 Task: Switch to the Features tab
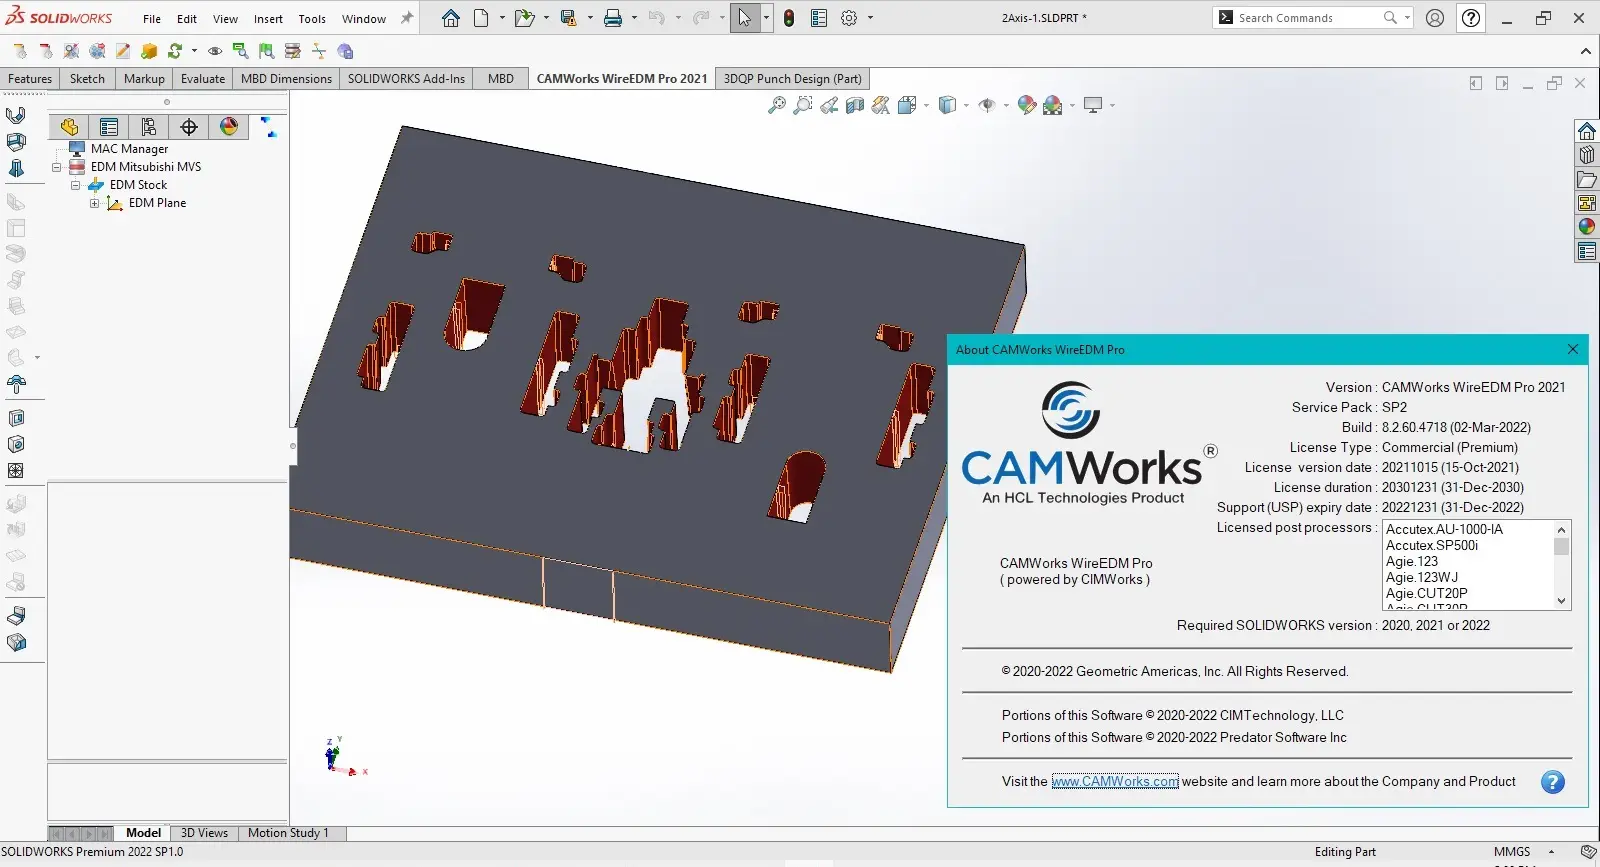point(30,79)
